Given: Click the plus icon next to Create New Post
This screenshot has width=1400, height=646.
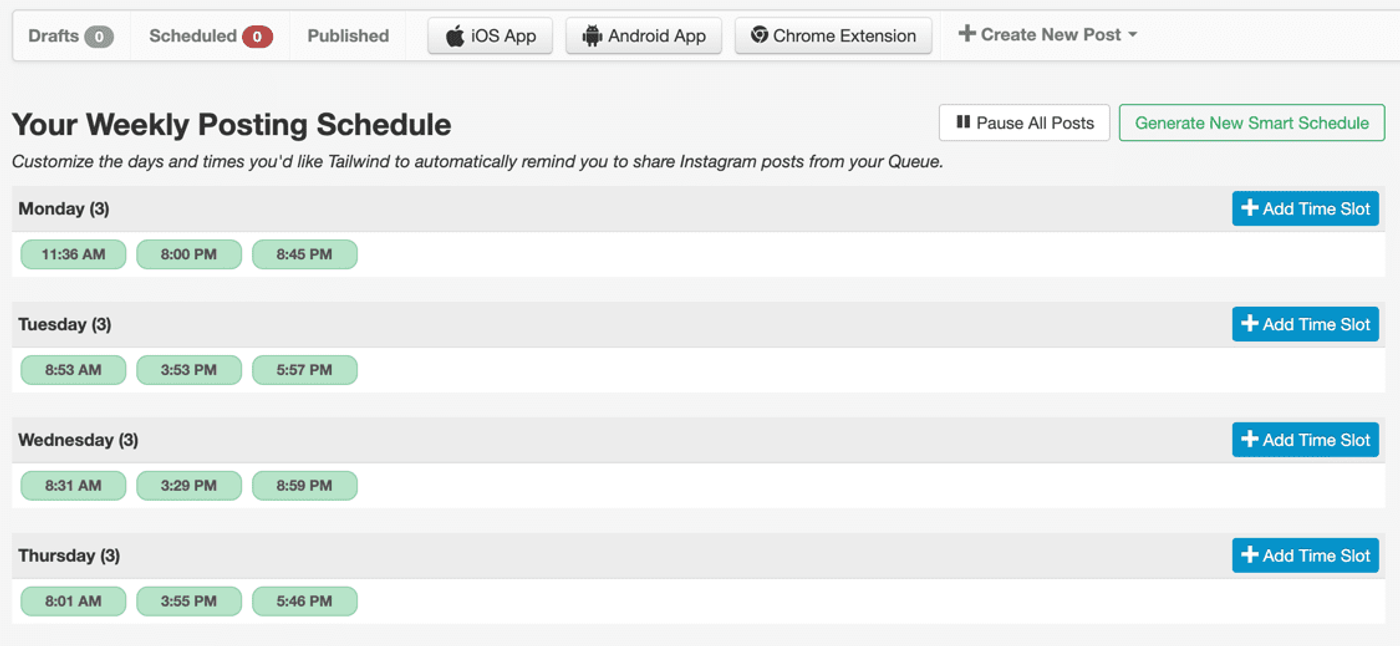Looking at the screenshot, I should point(967,33).
